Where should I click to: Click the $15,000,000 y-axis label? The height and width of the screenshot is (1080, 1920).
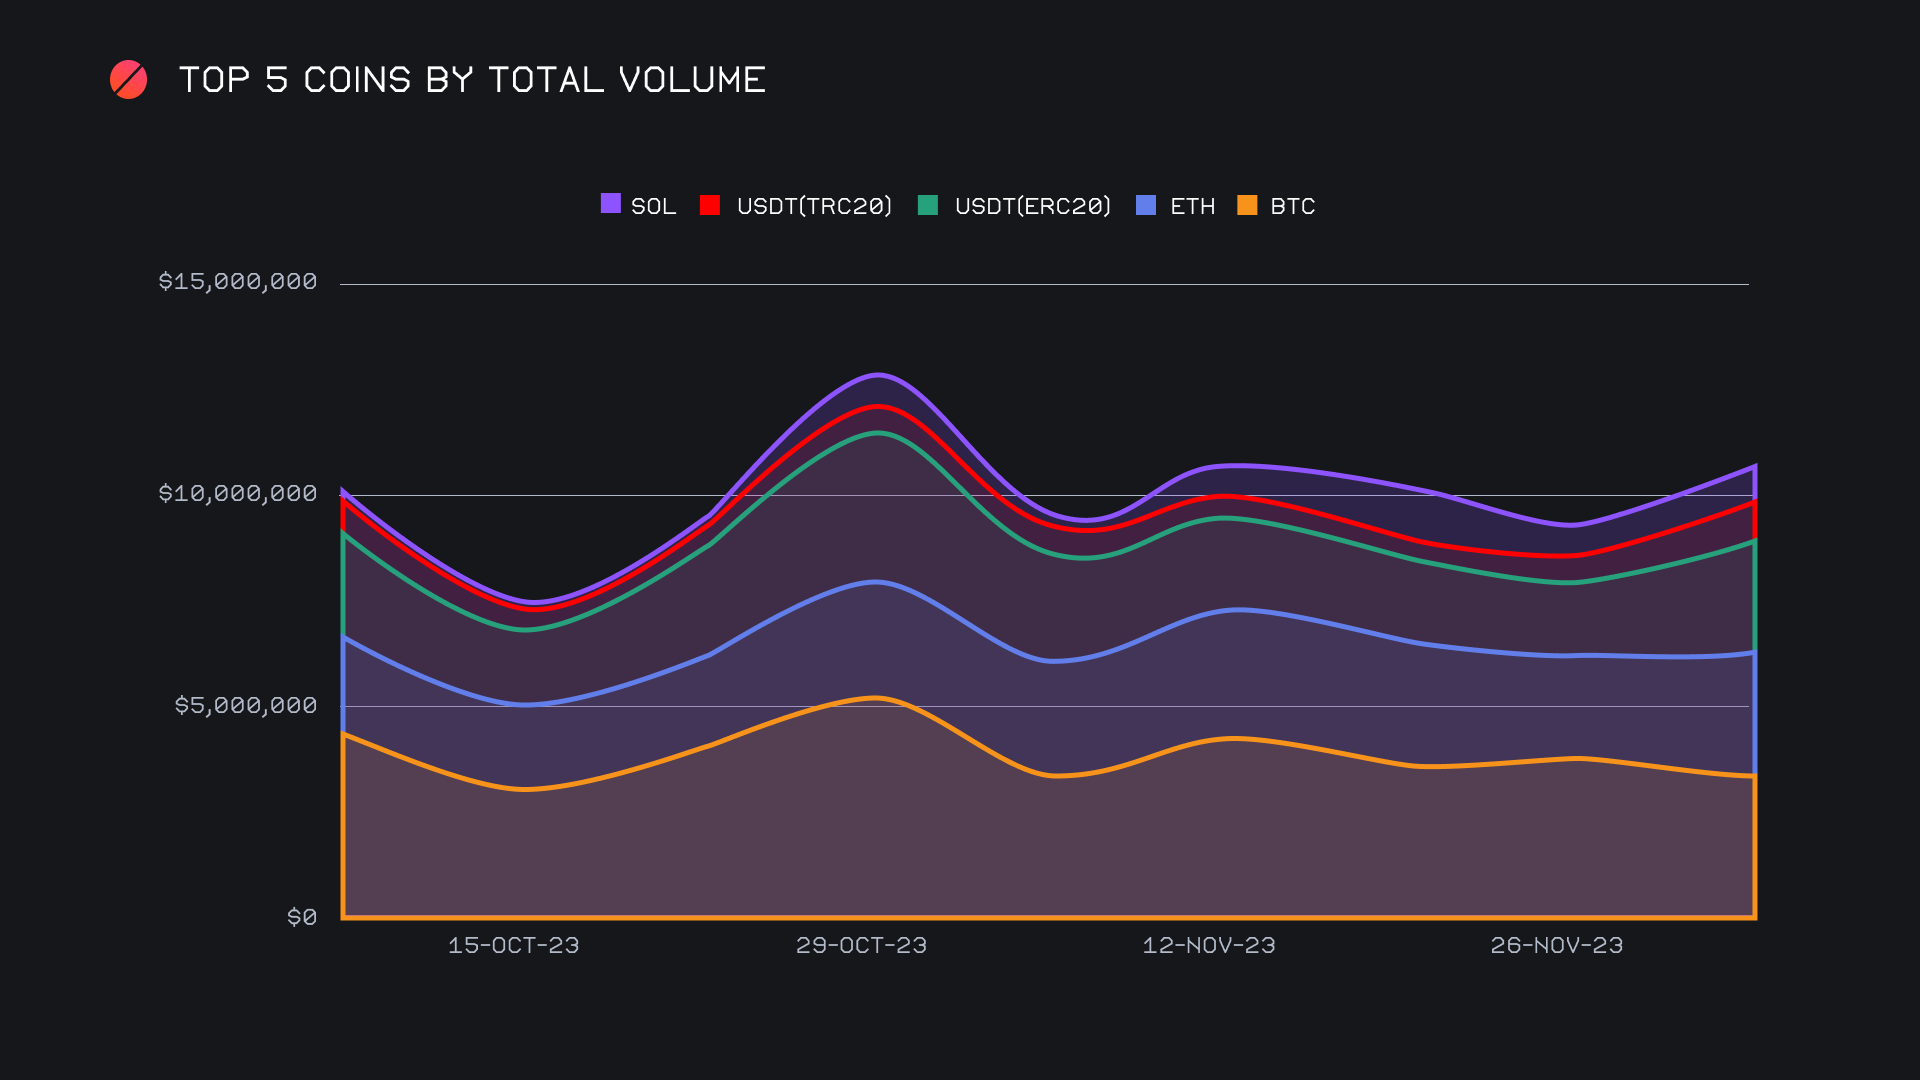pos(238,282)
